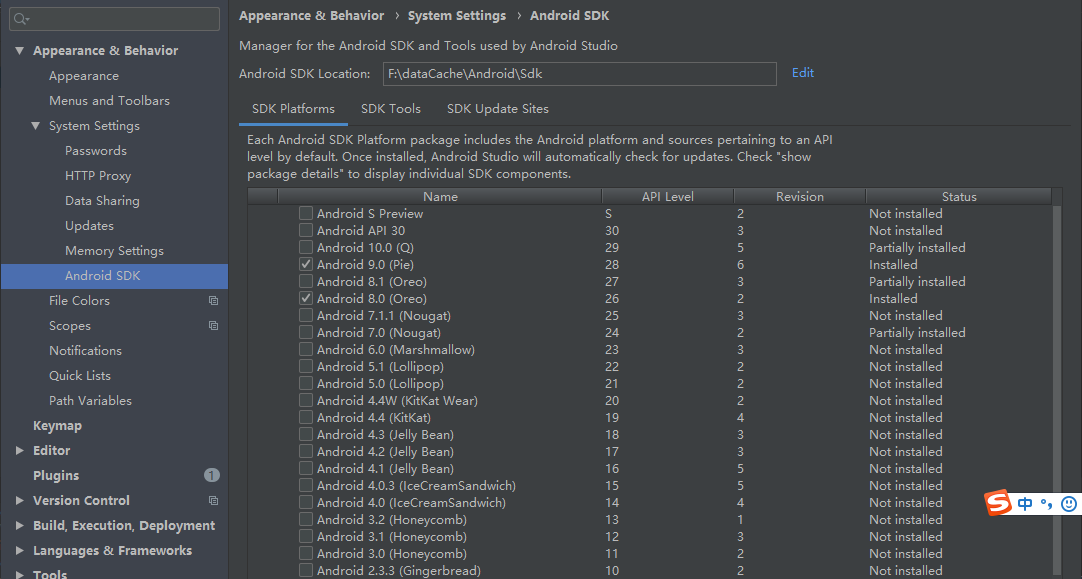Toggle the Chinese input mode indicator
The image size is (1082, 579).
point(1025,504)
